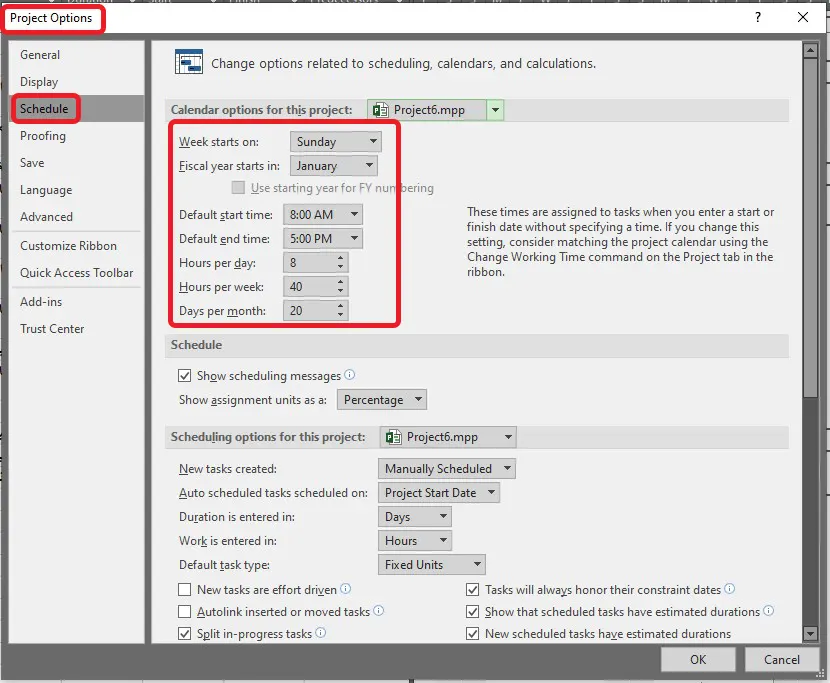The image size is (830, 683).
Task: Click info icon beside Autolink inserted or moved tasks
Action: pos(379,611)
